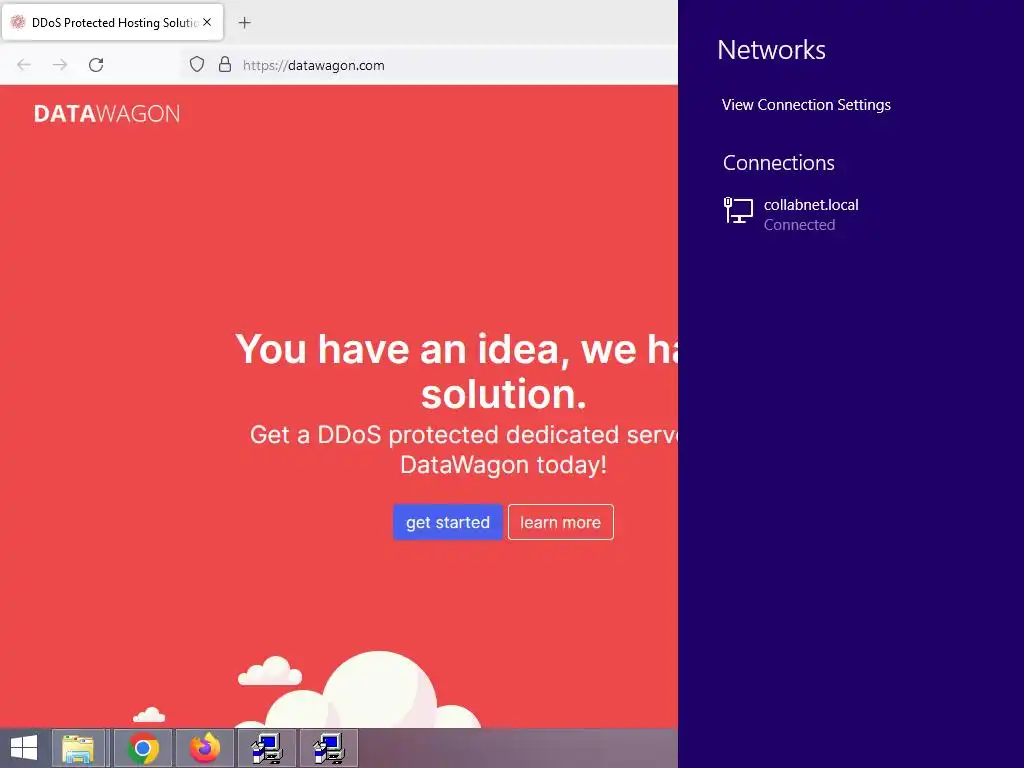Click the browser forward arrow
This screenshot has width=1024, height=768.
60,65
